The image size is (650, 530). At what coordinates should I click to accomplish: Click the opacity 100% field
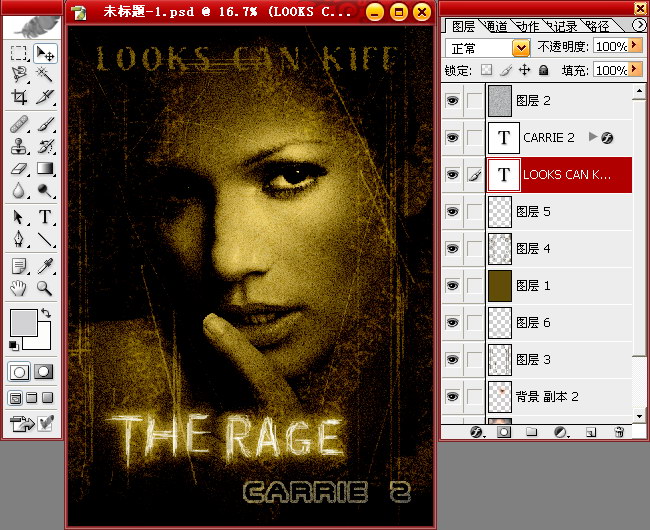pos(611,46)
